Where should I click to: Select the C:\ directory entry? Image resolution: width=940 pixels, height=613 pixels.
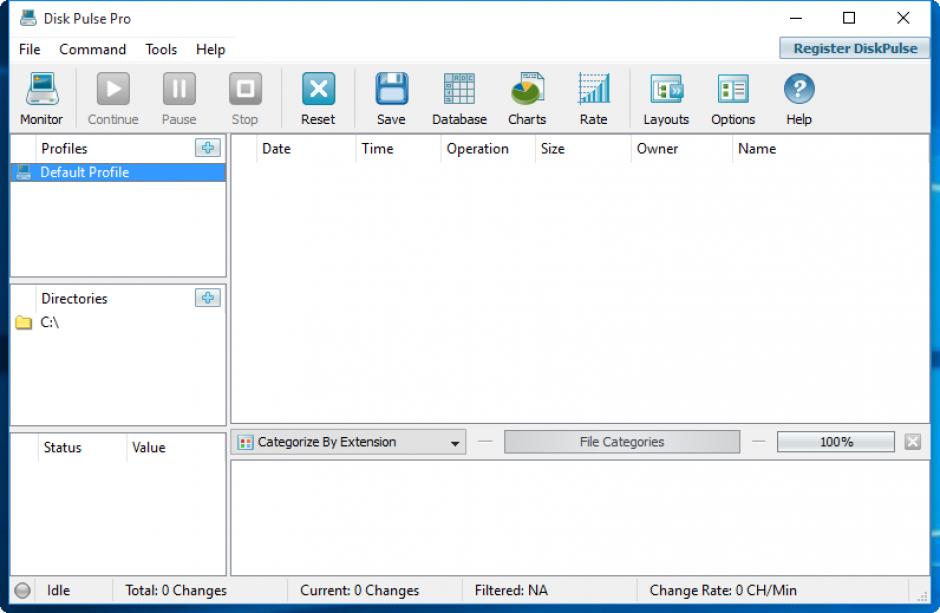pos(118,322)
